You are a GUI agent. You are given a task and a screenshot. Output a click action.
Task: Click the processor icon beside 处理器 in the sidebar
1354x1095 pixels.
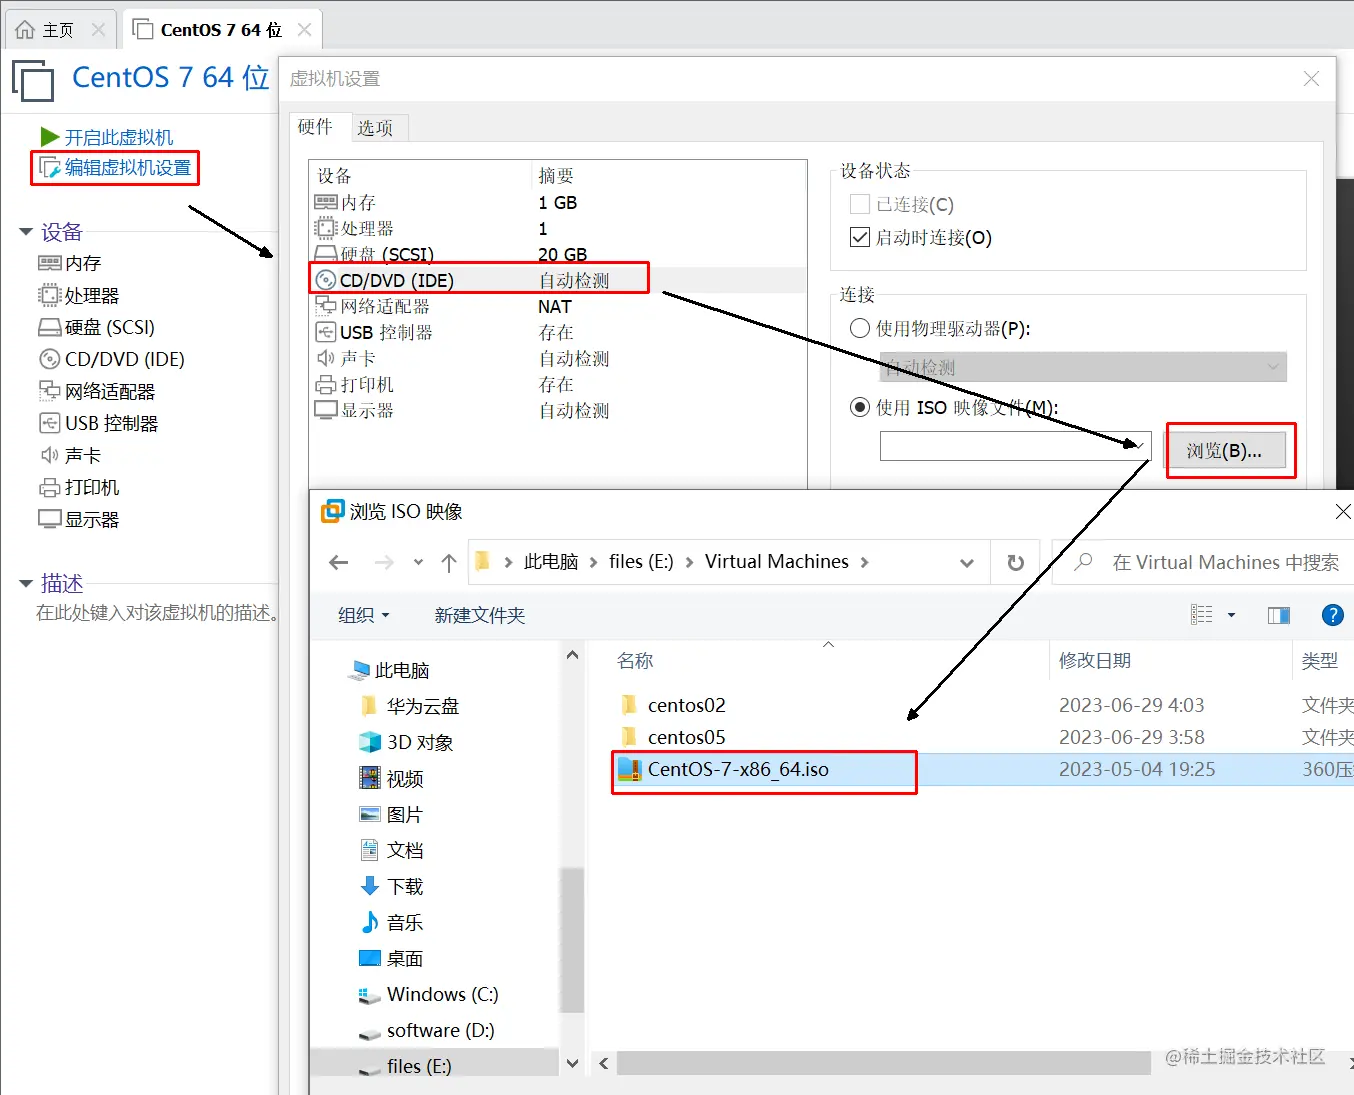[x=50, y=295]
